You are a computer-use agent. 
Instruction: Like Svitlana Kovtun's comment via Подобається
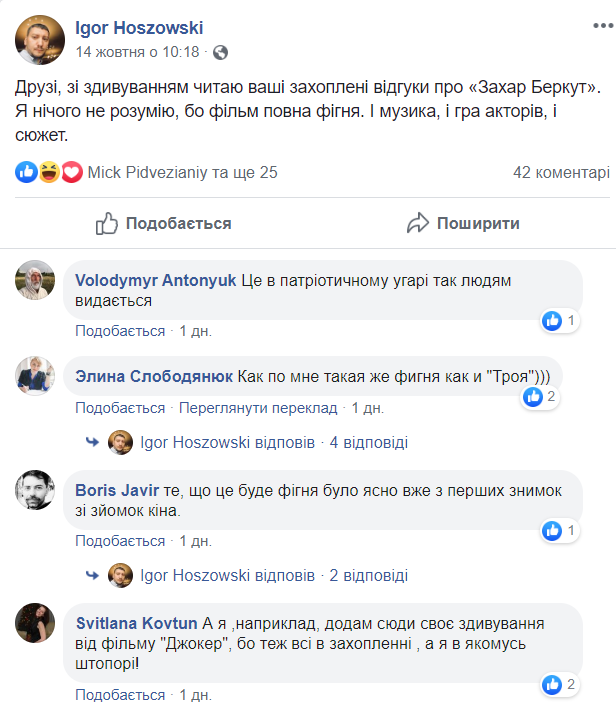(120, 694)
